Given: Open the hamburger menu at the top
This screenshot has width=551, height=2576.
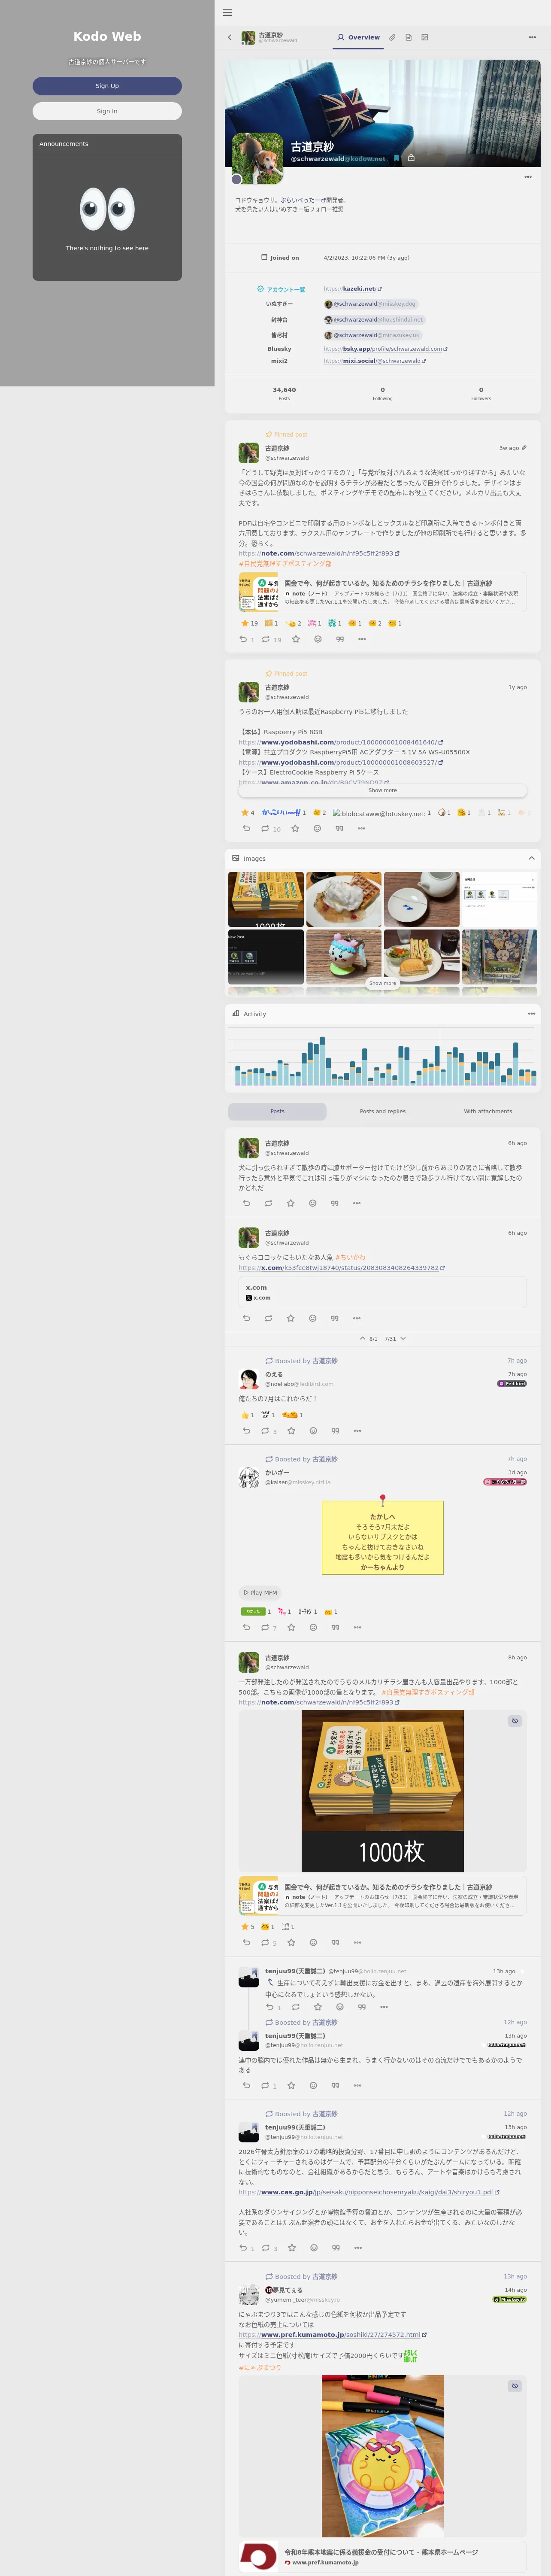Looking at the screenshot, I should [x=227, y=13].
